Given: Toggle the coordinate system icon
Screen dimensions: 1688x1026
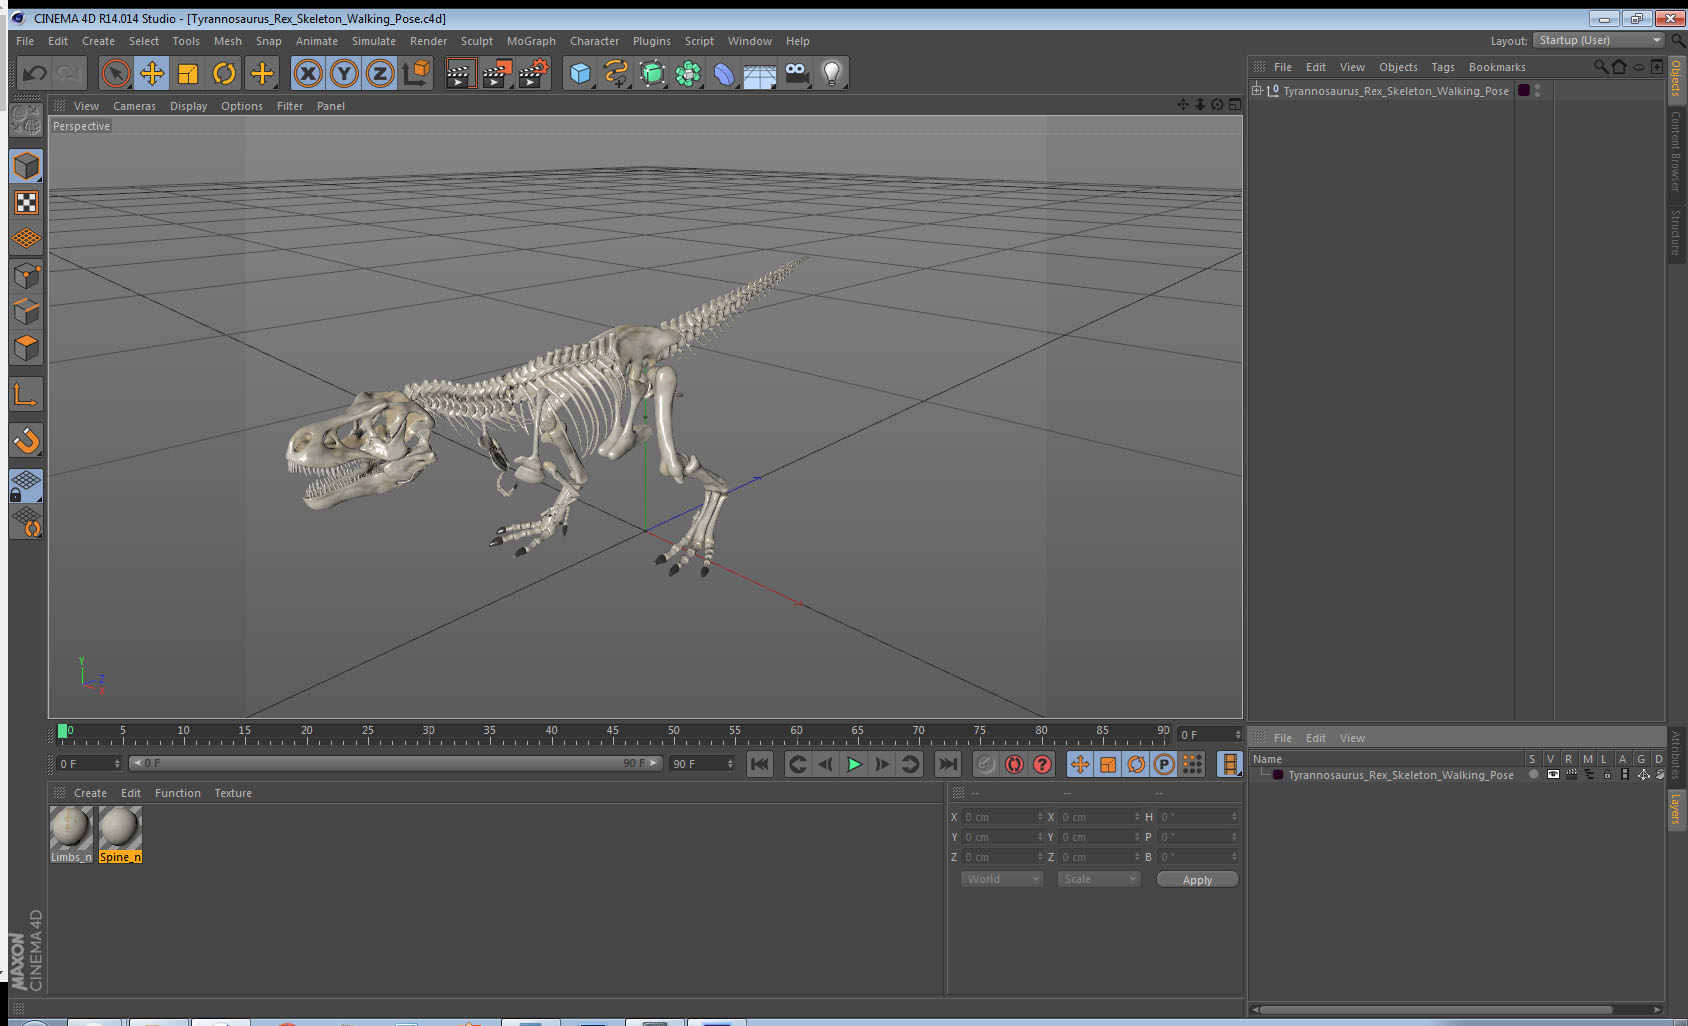Looking at the screenshot, I should 416,73.
